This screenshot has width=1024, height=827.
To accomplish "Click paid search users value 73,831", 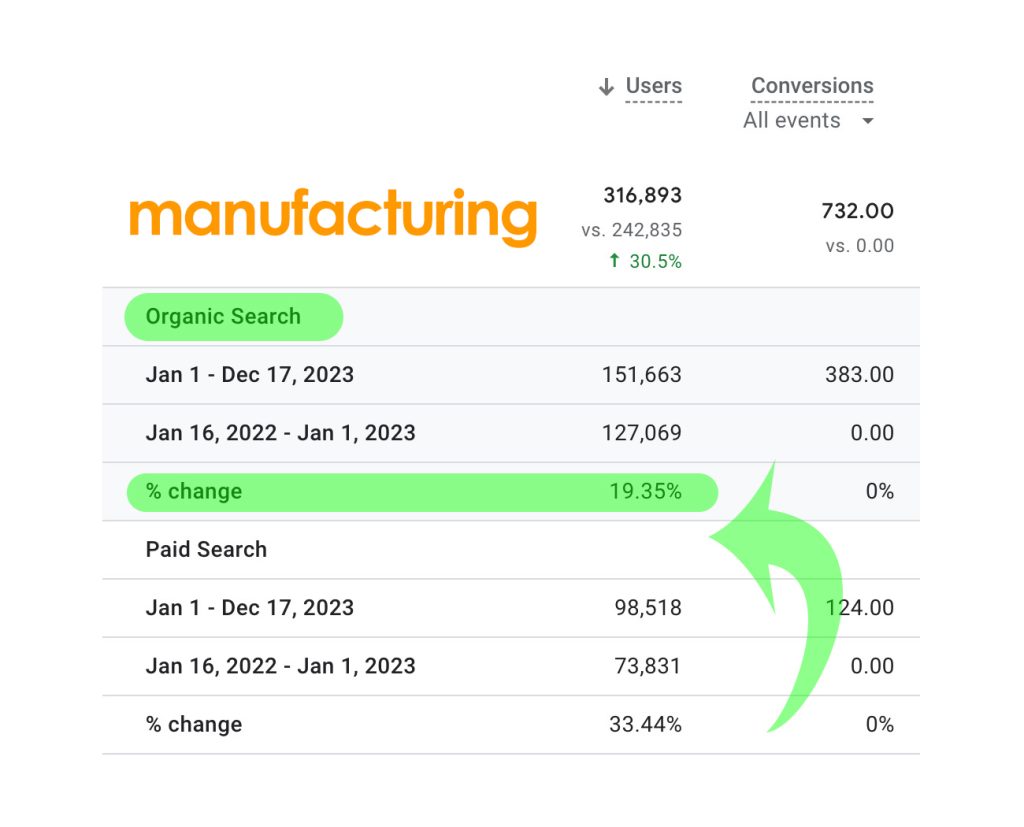I will [648, 666].
